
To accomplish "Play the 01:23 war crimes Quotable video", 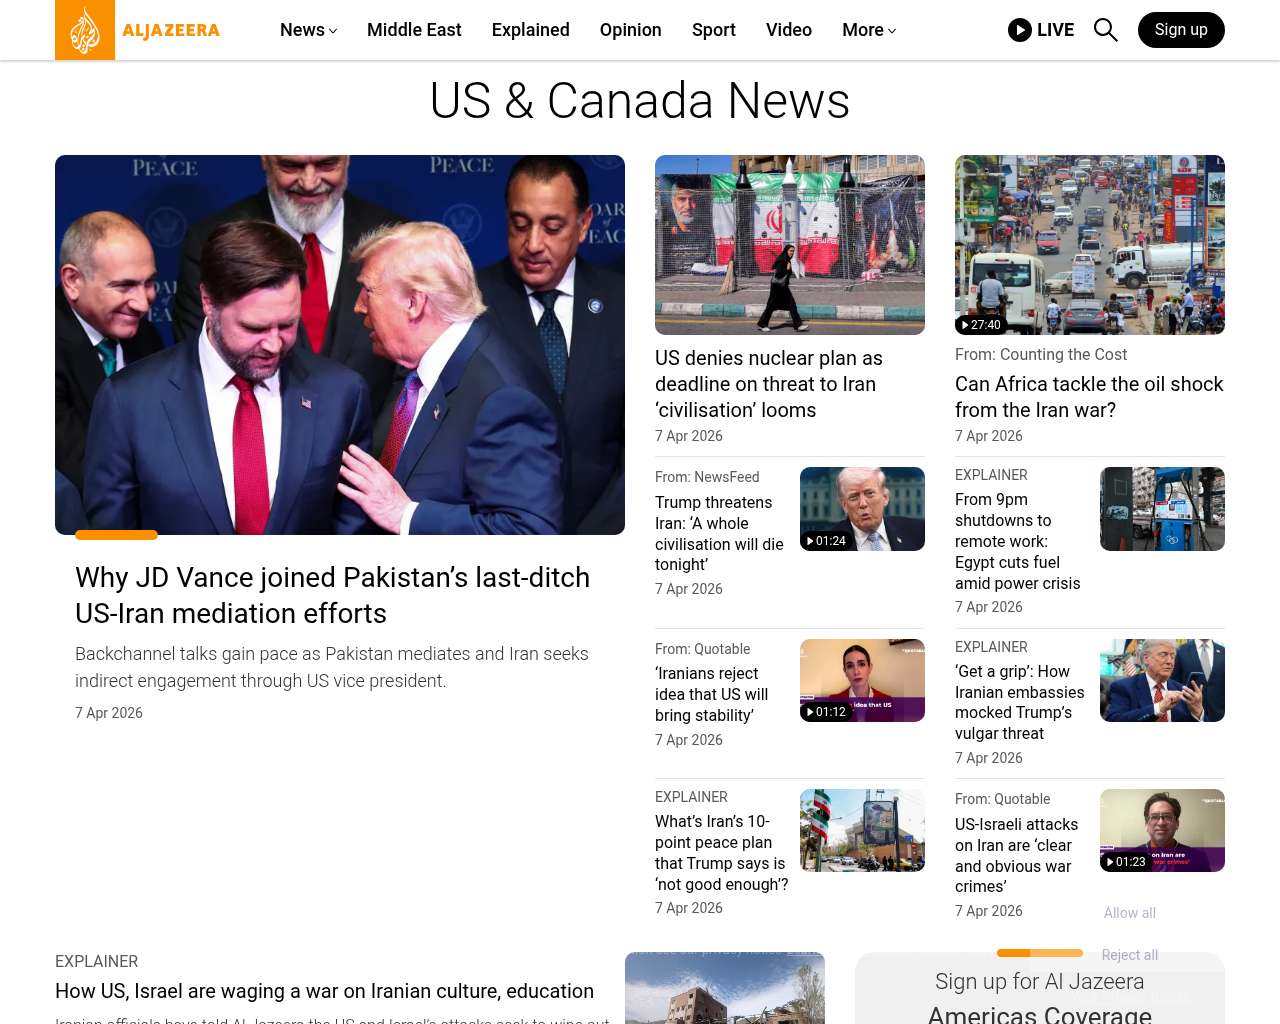I will tap(1162, 830).
